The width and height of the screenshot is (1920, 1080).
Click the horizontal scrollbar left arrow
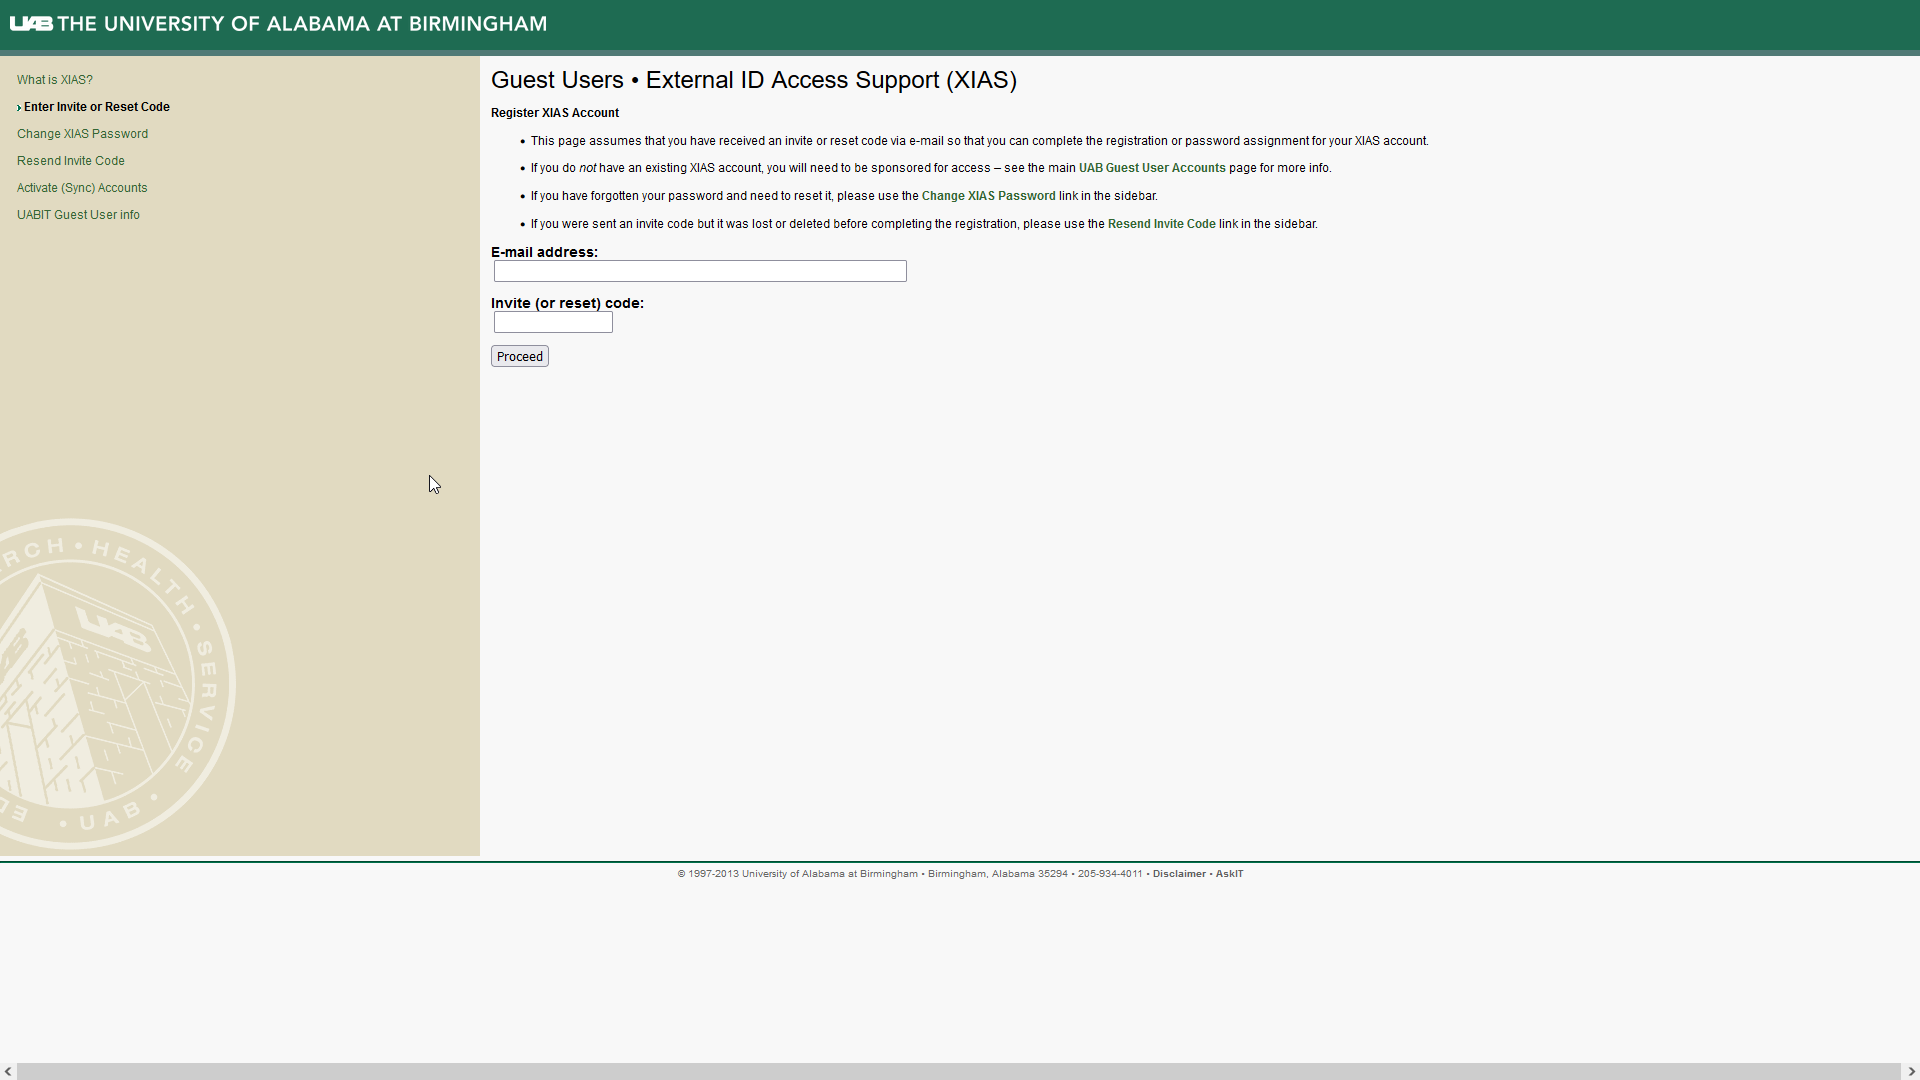point(8,1072)
